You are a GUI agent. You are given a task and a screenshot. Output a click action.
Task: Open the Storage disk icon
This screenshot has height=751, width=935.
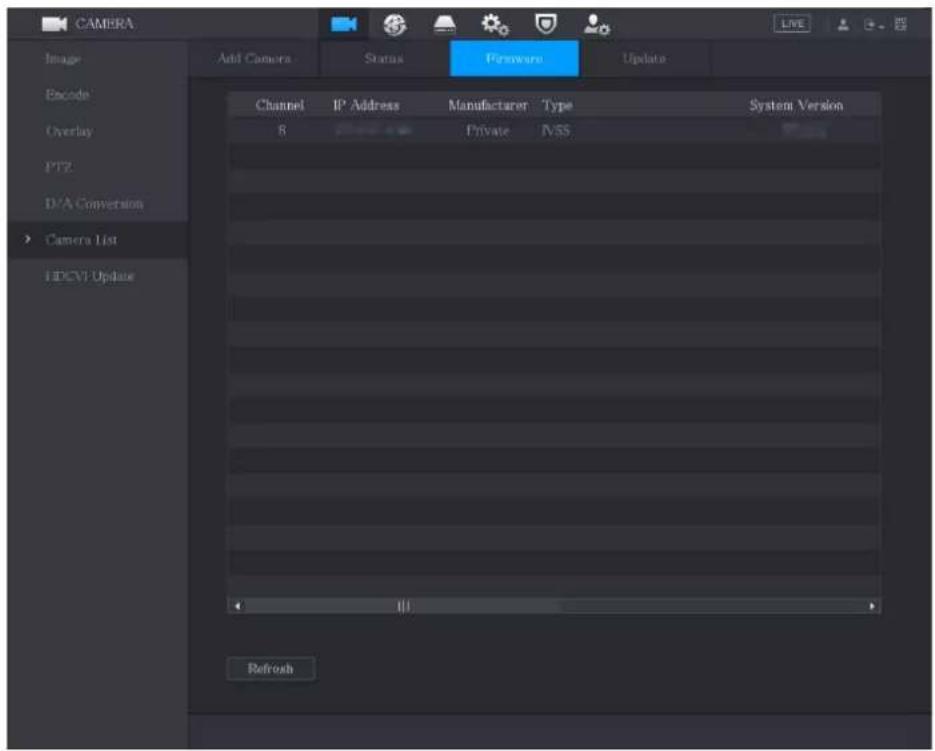[444, 24]
